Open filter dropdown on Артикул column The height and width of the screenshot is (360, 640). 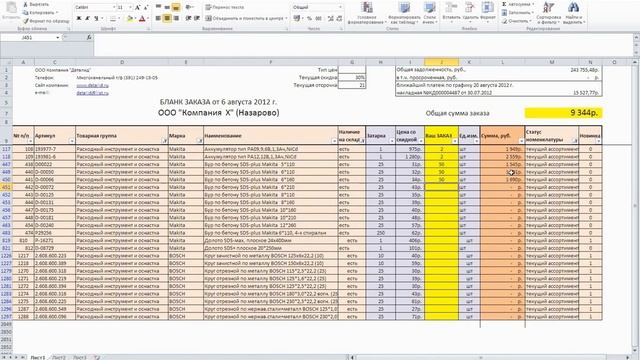pos(72,141)
